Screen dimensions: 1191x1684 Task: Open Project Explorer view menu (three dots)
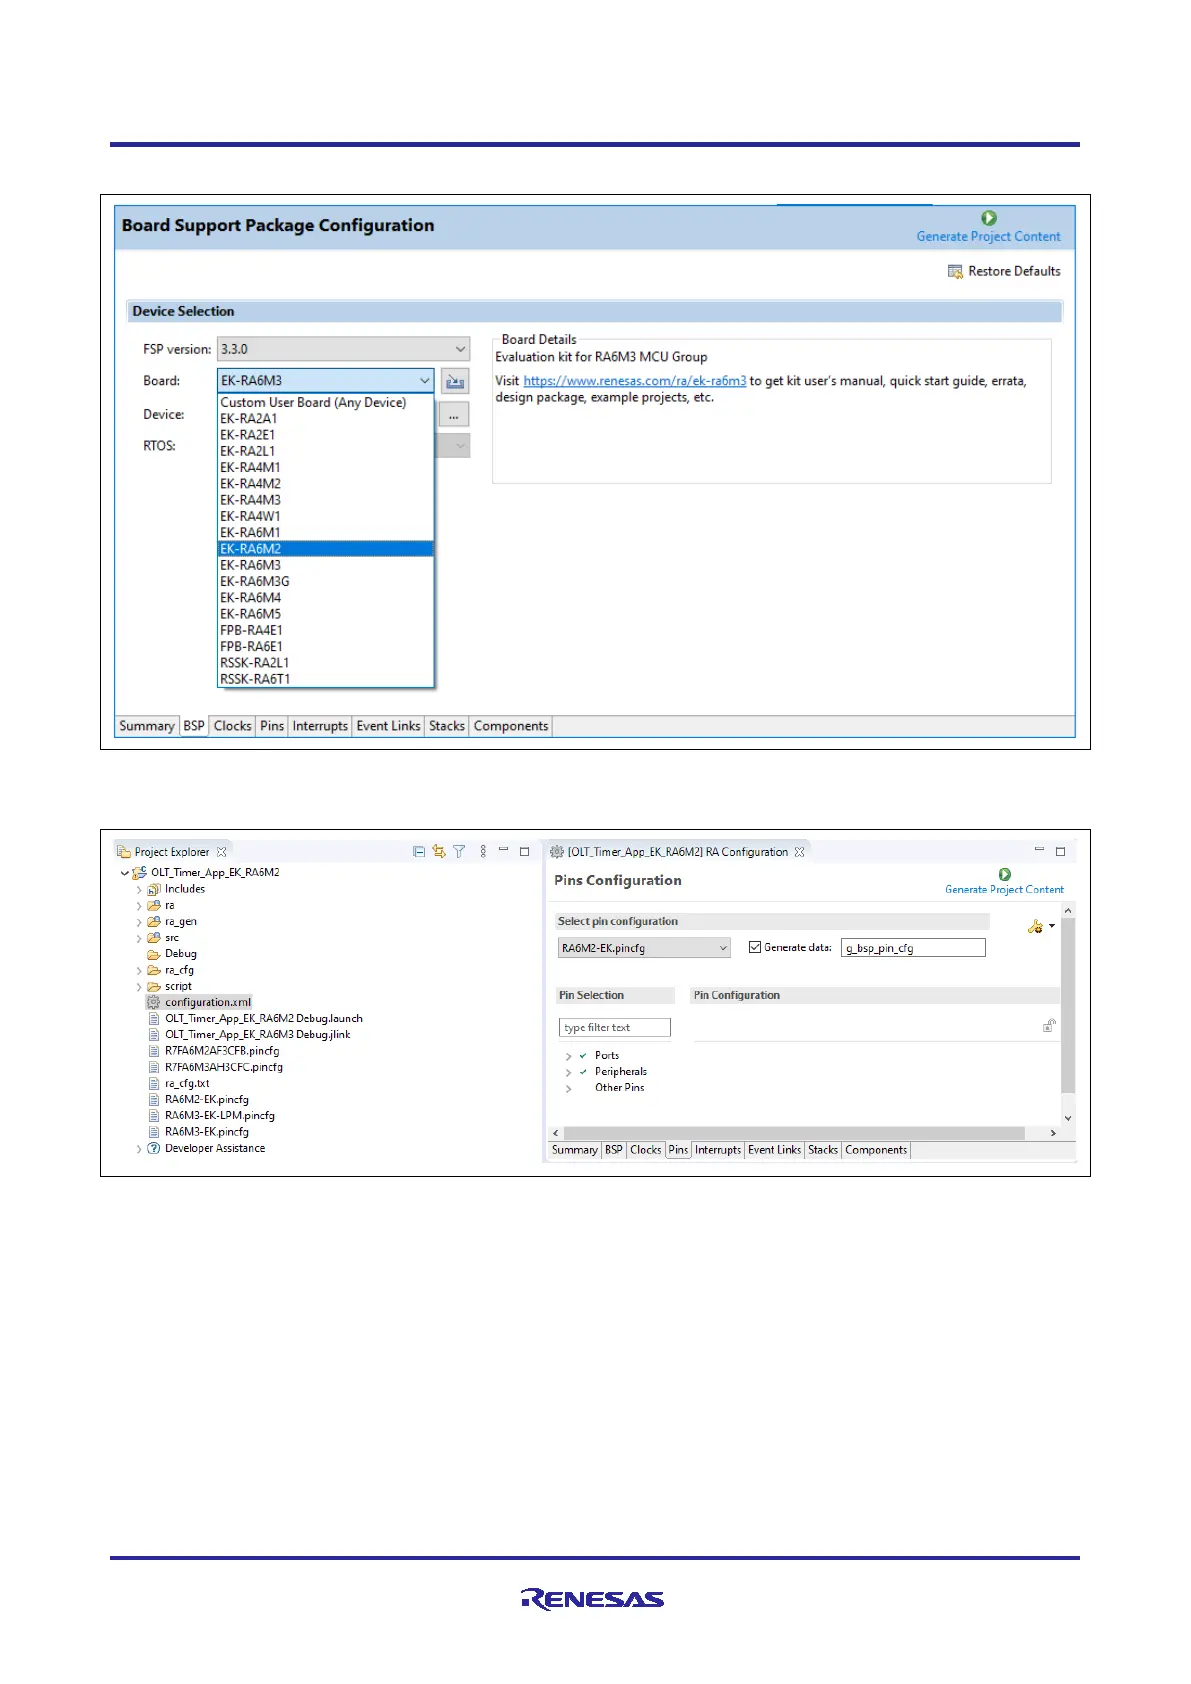point(483,852)
